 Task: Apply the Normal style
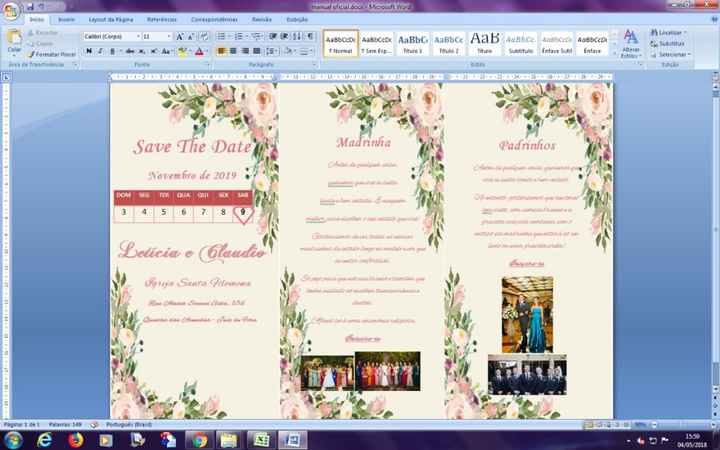click(x=340, y=44)
